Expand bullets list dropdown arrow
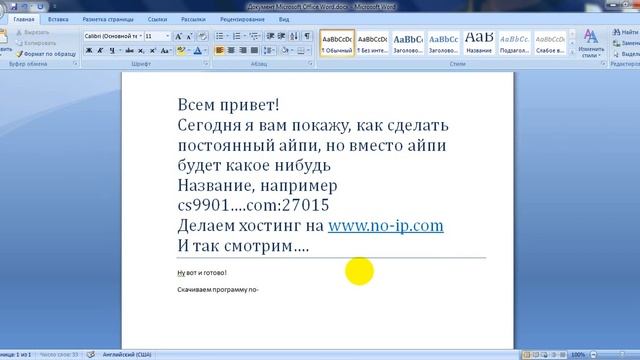This screenshot has height=360, width=640. coord(227,36)
